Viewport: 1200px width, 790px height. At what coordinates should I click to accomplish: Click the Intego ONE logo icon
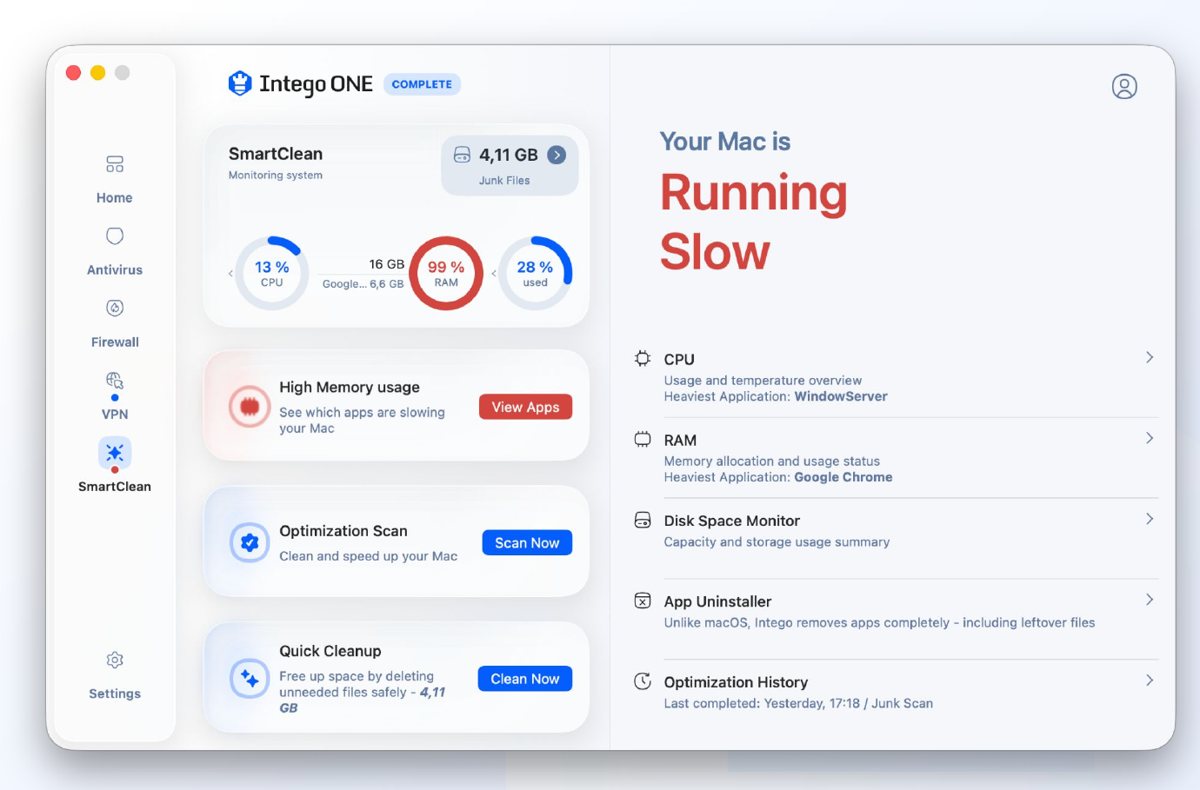tap(240, 83)
